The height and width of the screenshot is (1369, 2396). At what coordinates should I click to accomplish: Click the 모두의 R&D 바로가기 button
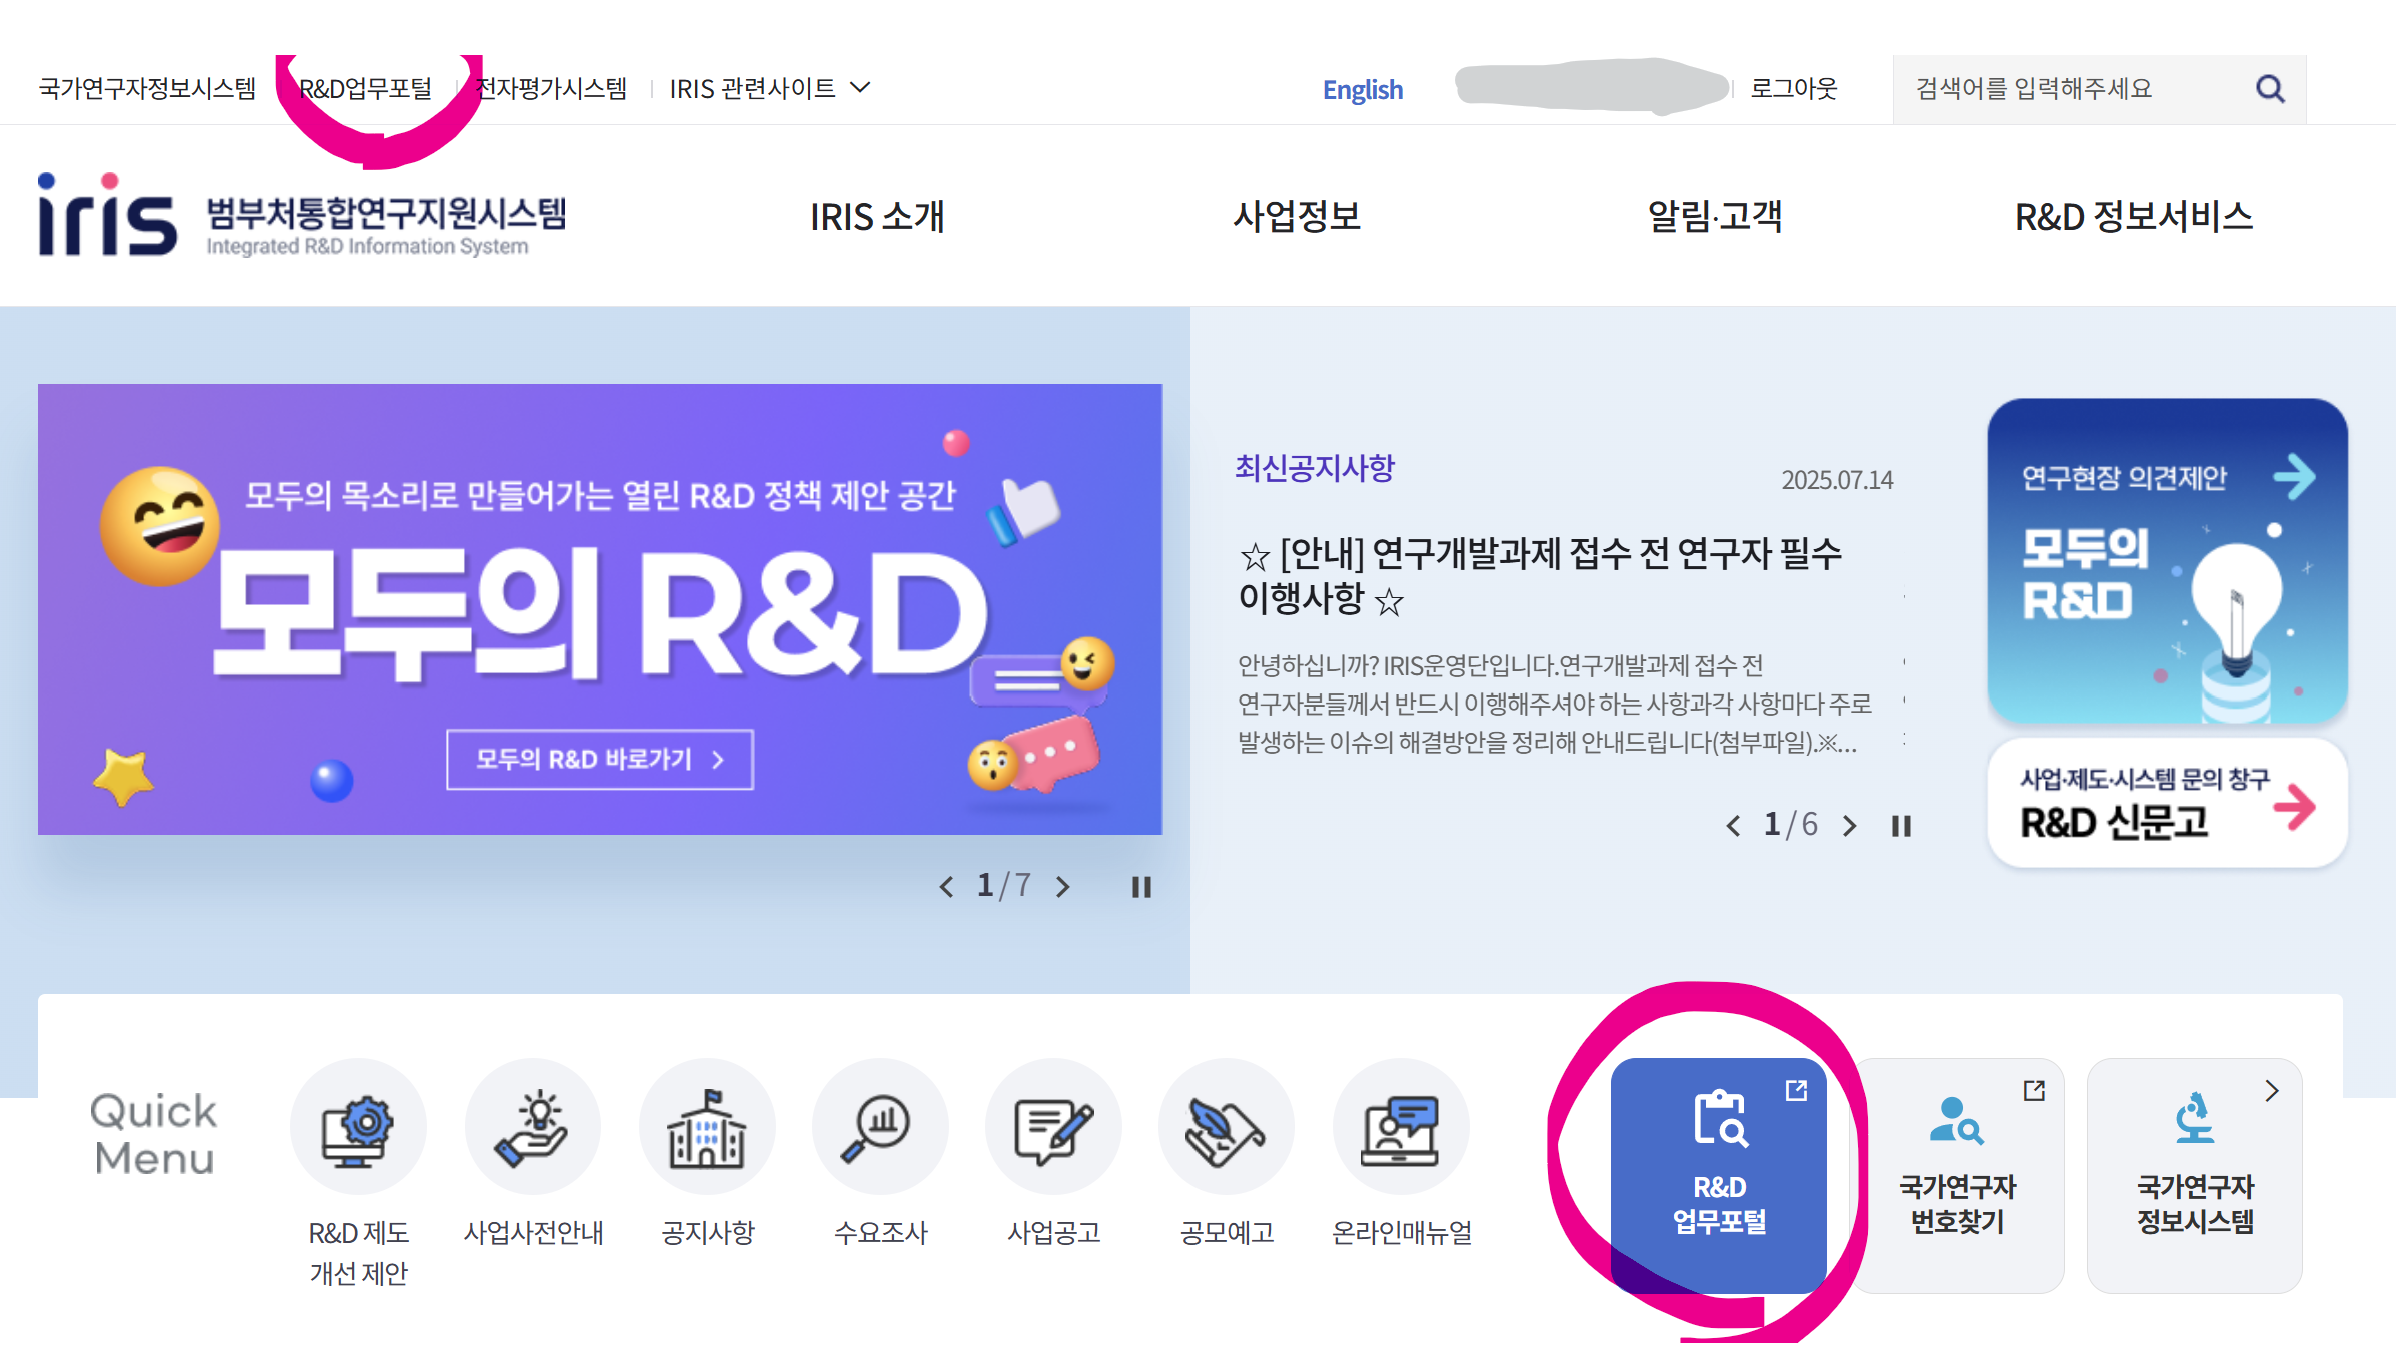(x=599, y=760)
